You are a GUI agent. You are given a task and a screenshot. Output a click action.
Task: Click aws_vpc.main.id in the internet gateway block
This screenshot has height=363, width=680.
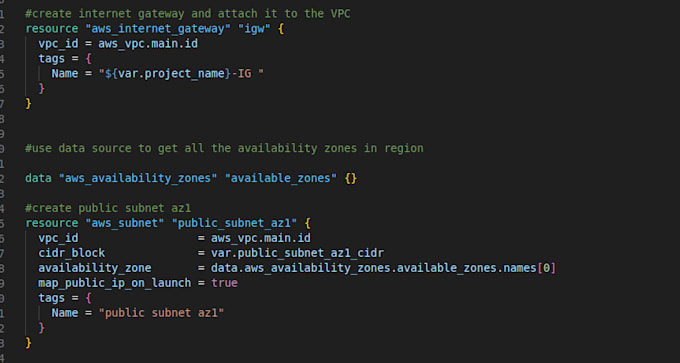[x=148, y=44]
